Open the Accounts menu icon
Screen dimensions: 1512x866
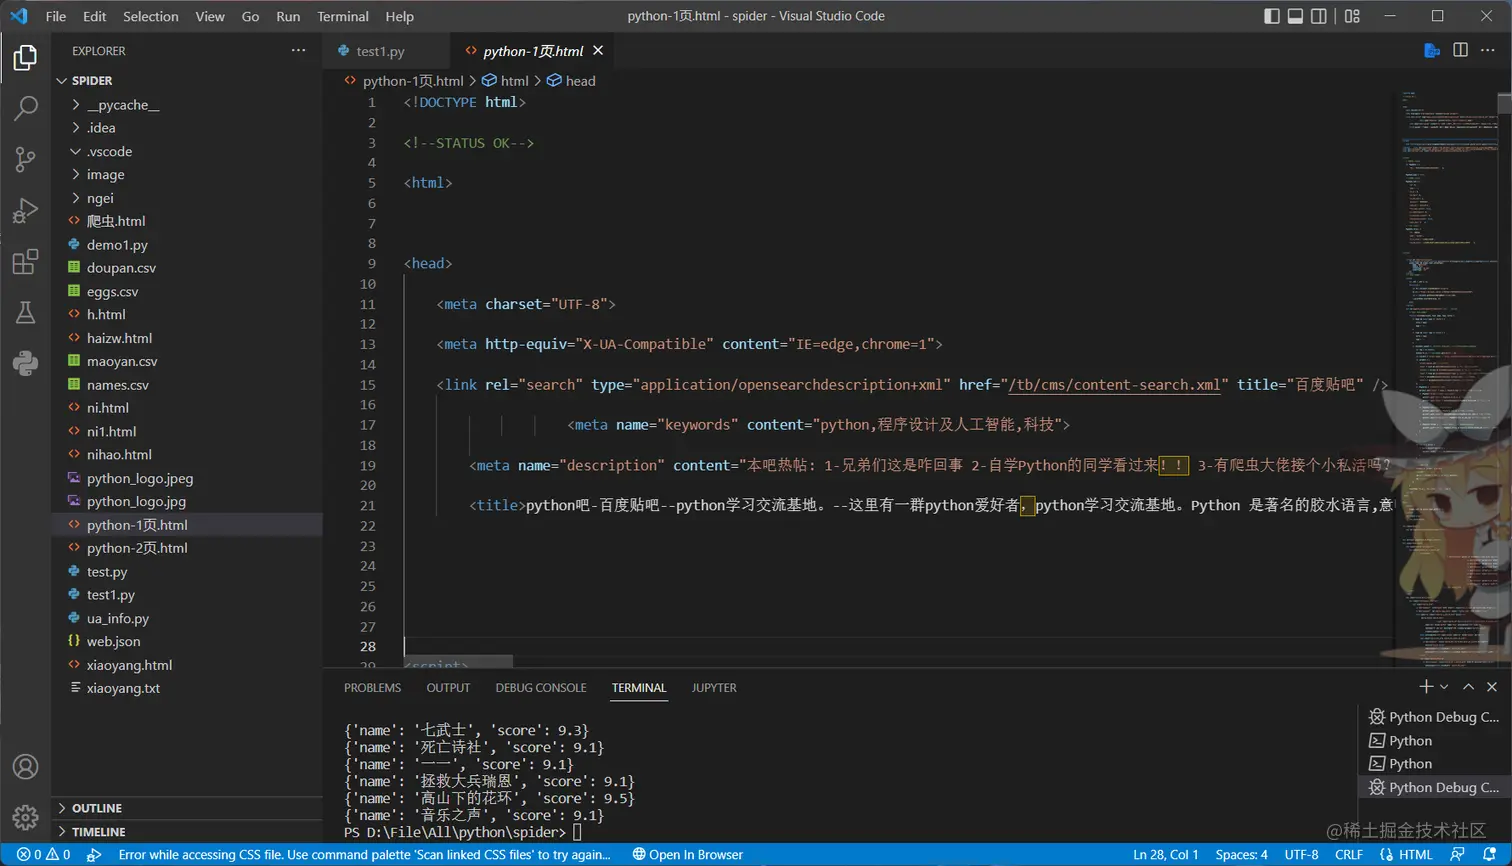[25, 767]
